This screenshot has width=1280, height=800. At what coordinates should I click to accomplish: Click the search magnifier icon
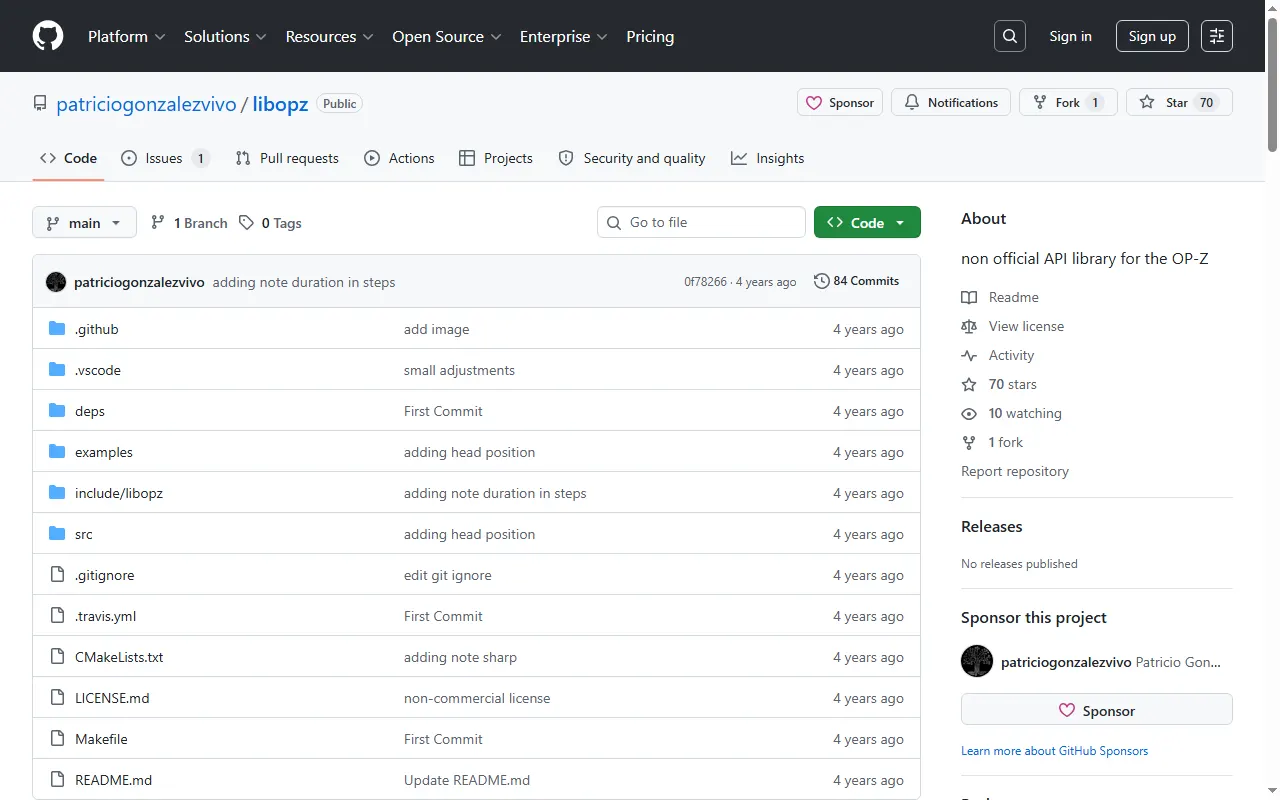click(1010, 36)
